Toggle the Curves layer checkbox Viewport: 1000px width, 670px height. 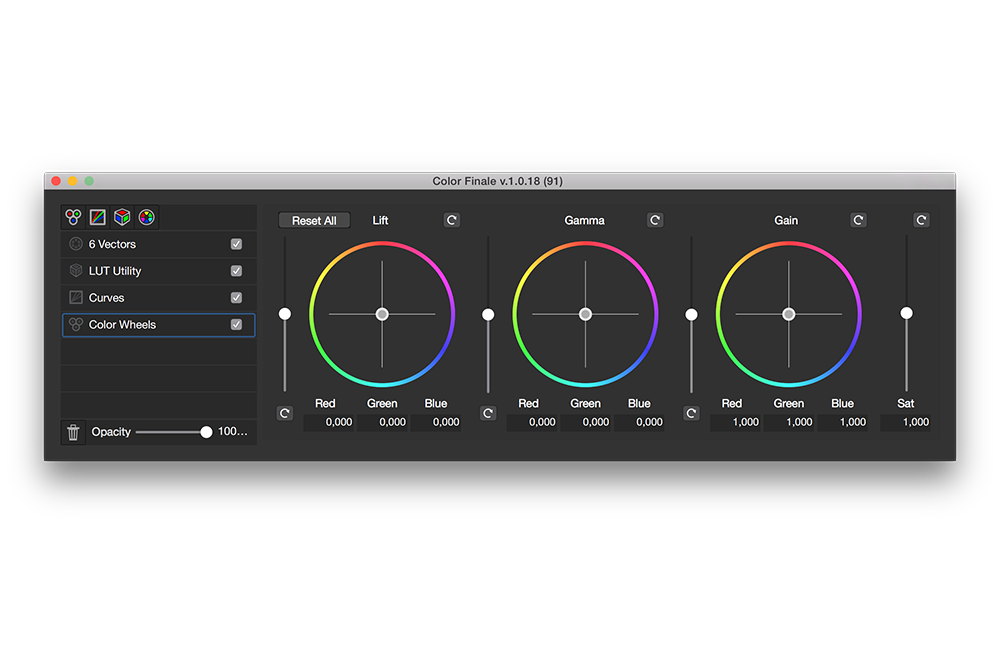[x=236, y=298]
